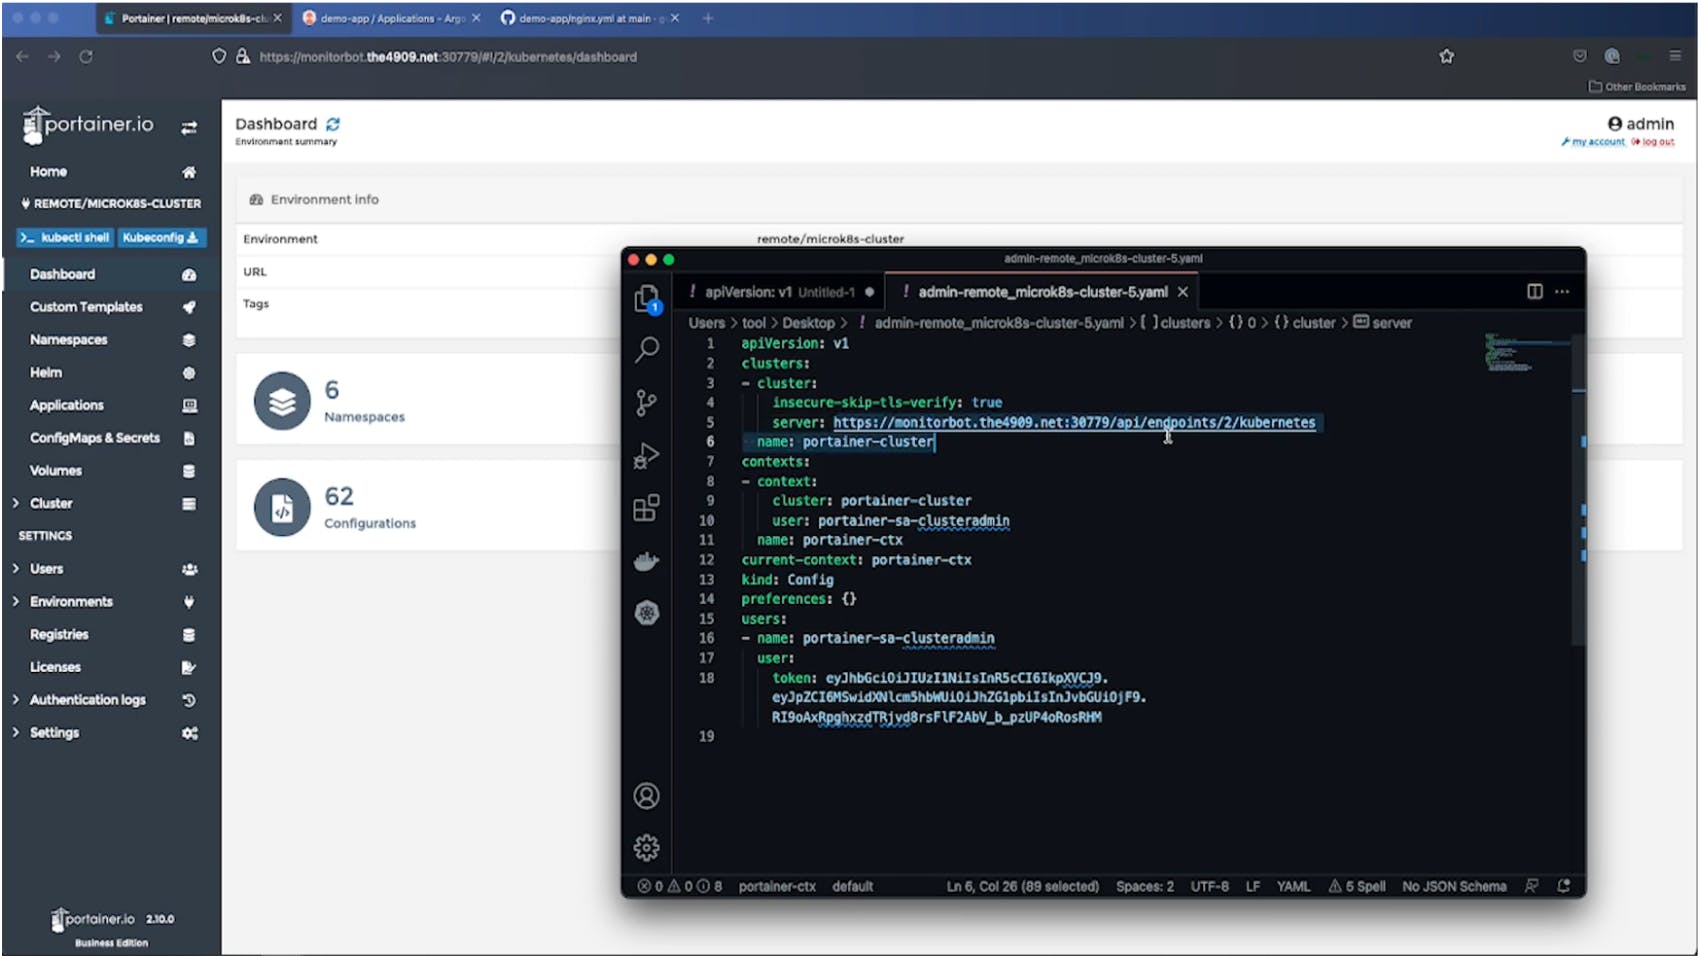Click the site lock icon in address bar
The height and width of the screenshot is (956, 1700).
242,57
